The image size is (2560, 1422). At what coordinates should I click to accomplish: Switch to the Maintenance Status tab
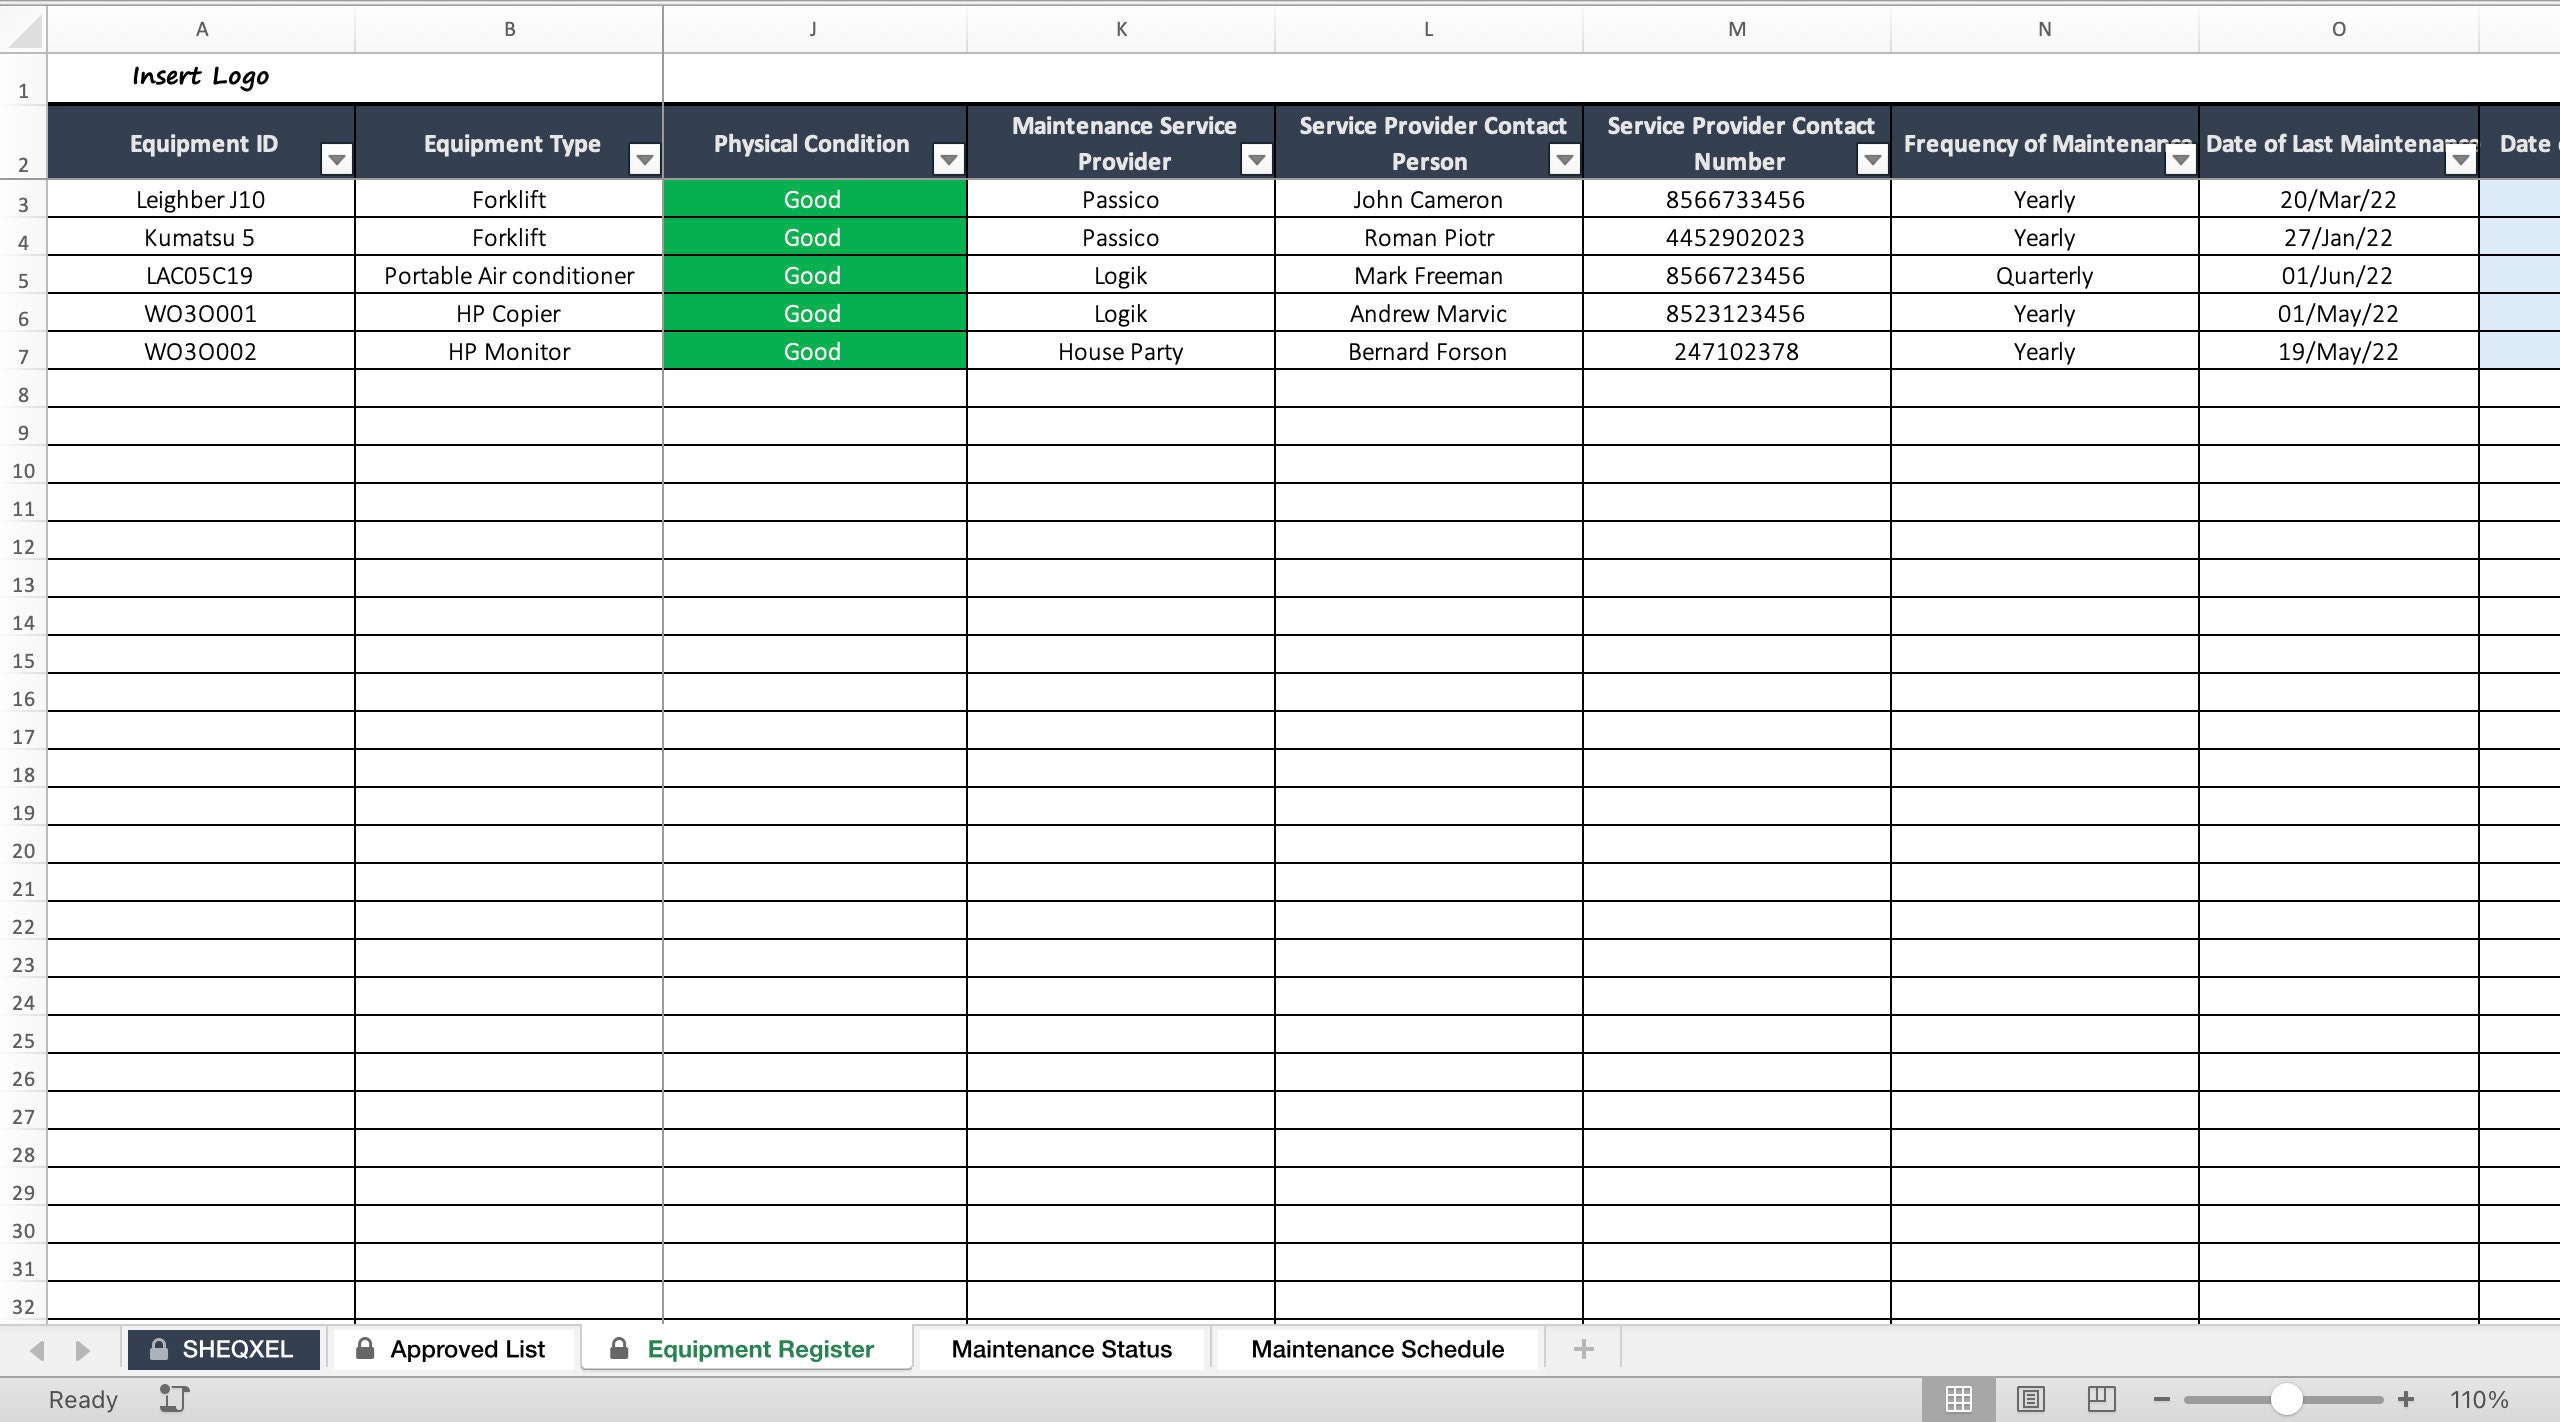point(1062,1348)
